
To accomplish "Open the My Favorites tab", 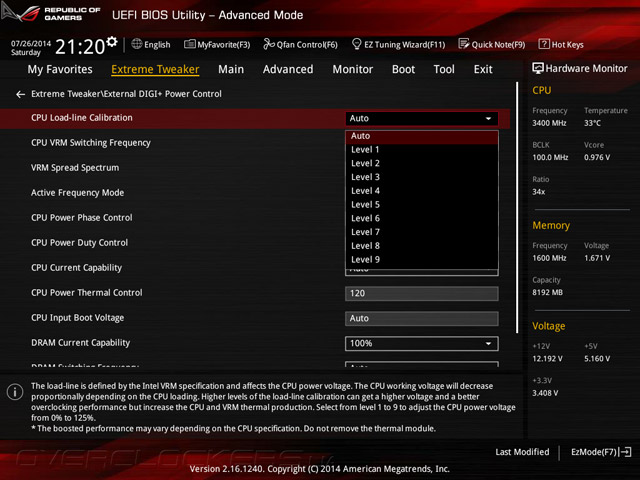I will [60, 69].
